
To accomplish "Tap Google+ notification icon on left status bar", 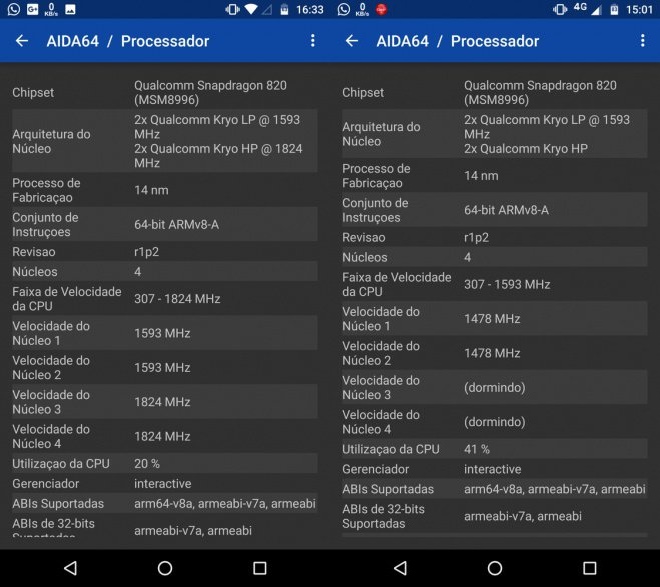I will [32, 9].
